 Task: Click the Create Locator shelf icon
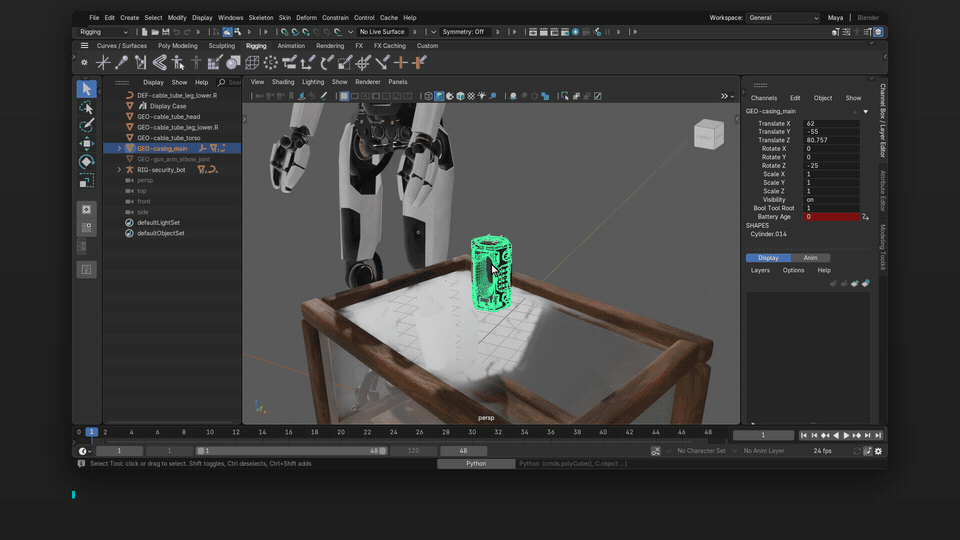[103, 62]
